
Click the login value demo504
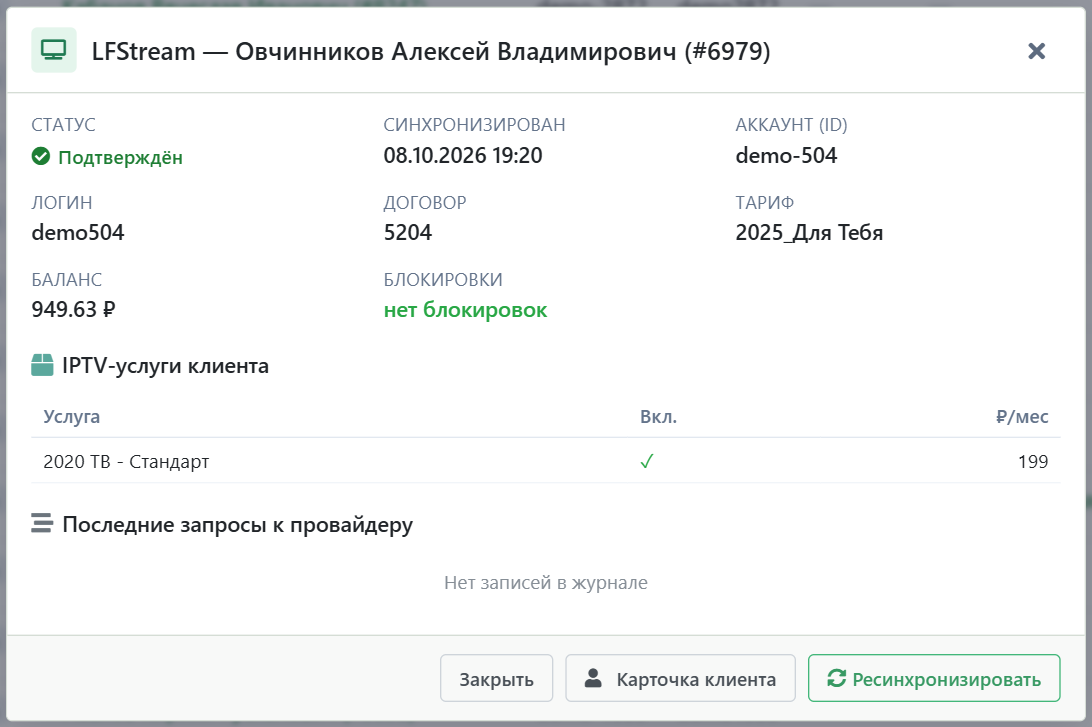(x=78, y=233)
